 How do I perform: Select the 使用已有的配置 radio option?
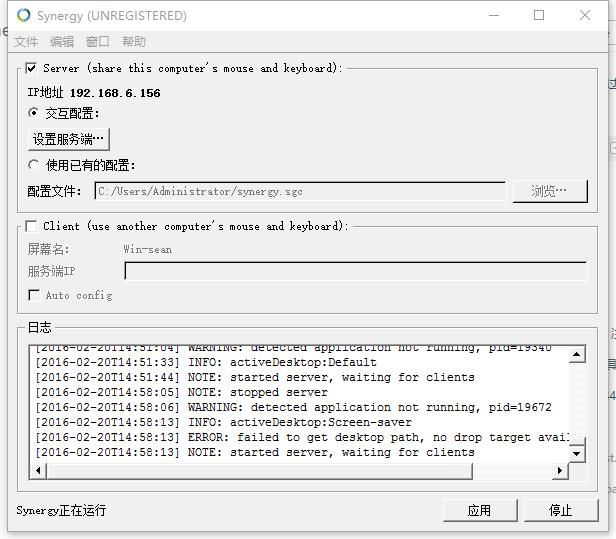tap(34, 165)
